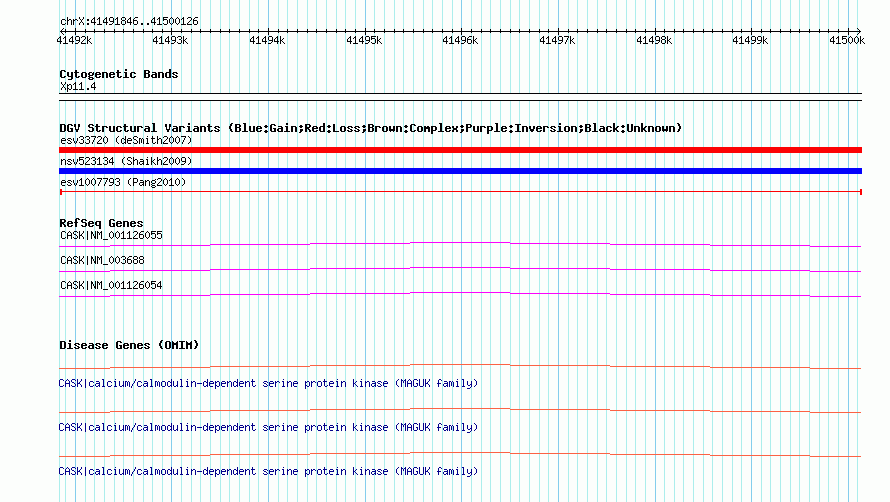Image resolution: width=890 pixels, height=502 pixels.
Task: Click the magenta line under CASK|NM_003688
Action: coord(460,269)
